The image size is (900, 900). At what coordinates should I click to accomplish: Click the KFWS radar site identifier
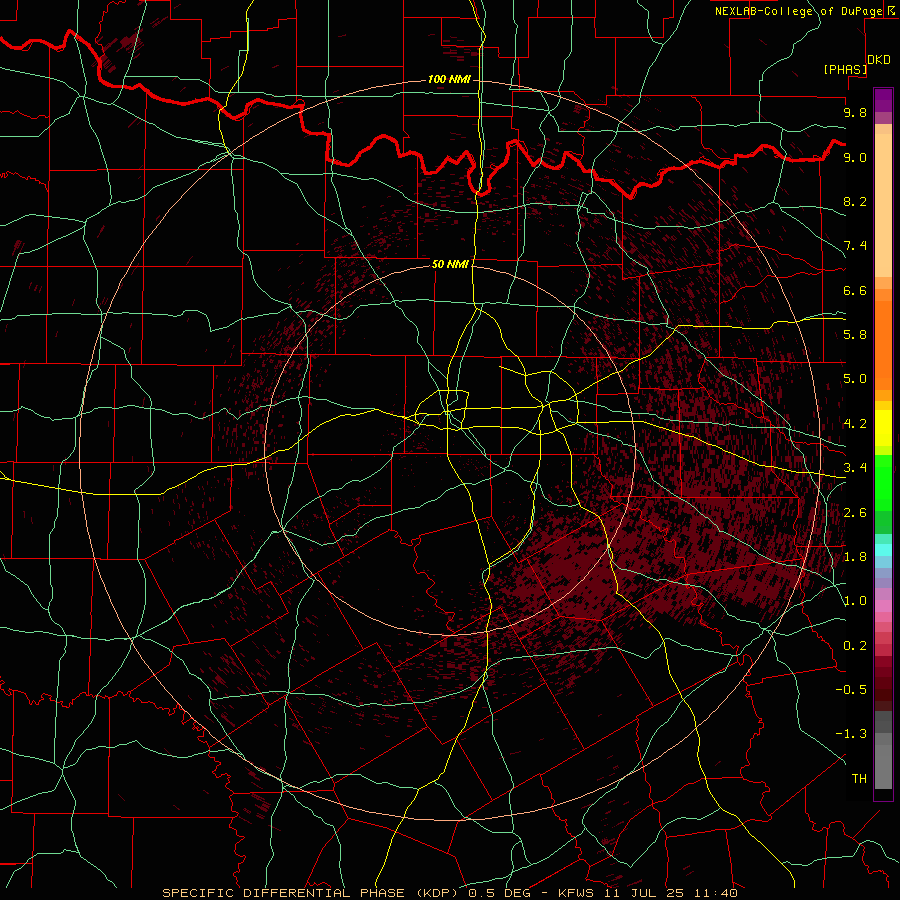point(576,893)
